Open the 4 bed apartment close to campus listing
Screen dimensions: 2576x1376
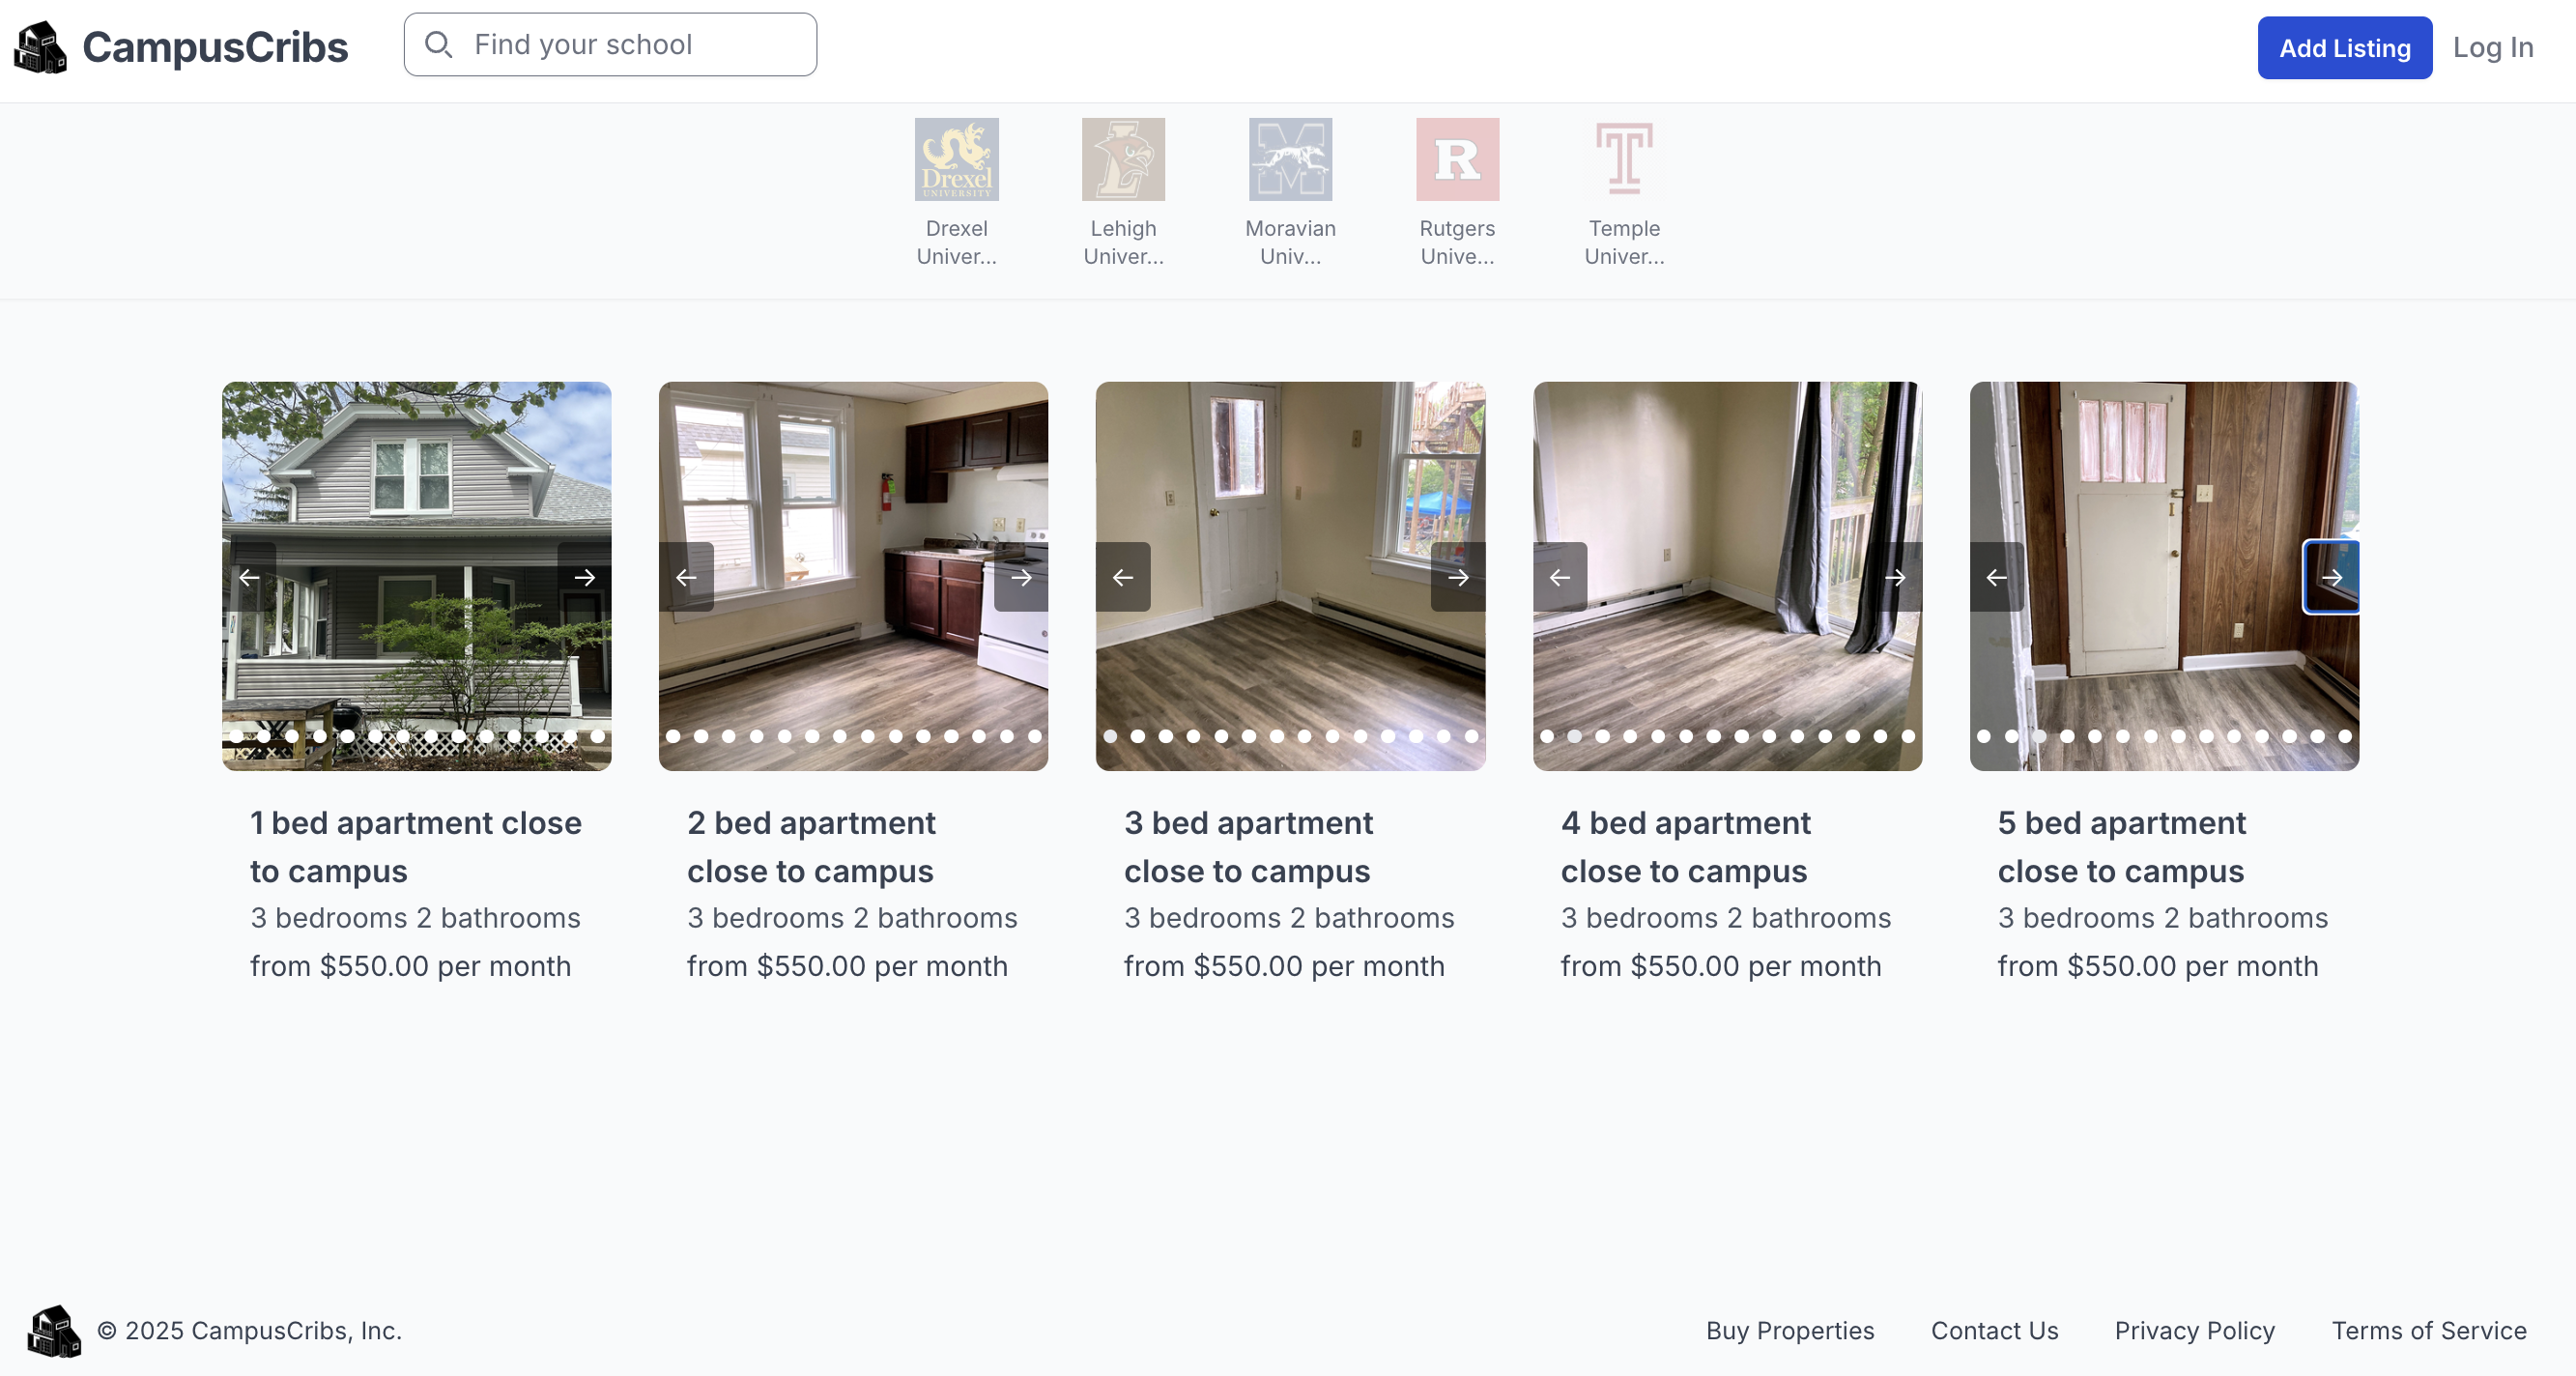tap(1685, 847)
